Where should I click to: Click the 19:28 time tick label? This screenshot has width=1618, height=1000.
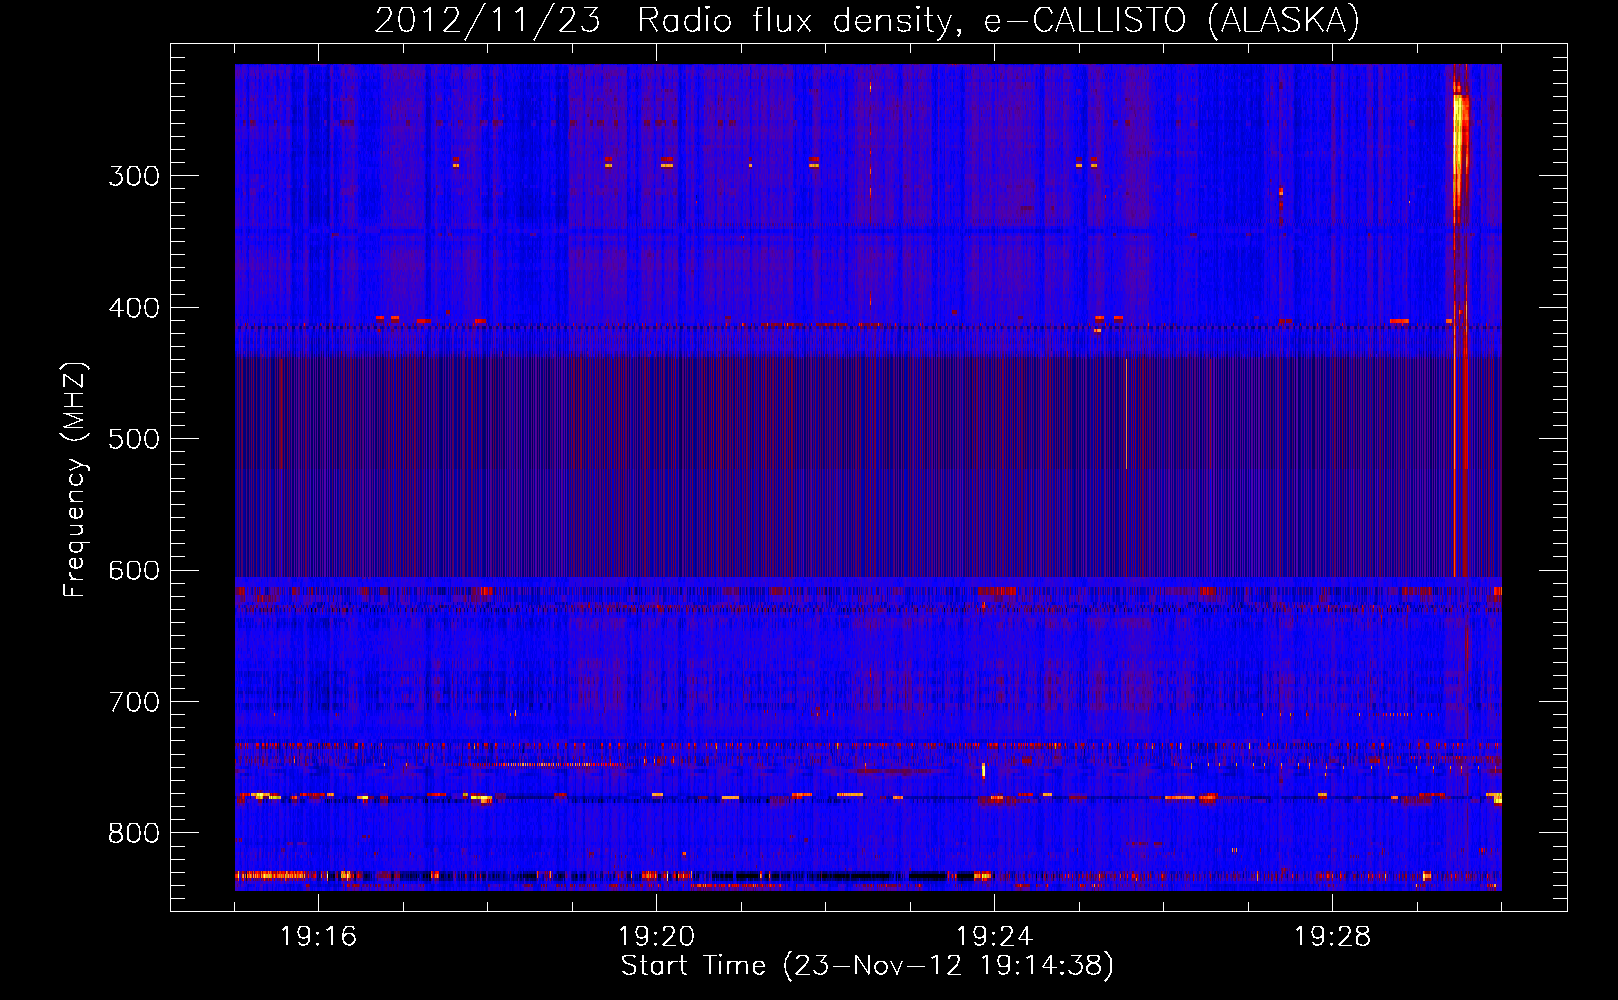point(1333,937)
